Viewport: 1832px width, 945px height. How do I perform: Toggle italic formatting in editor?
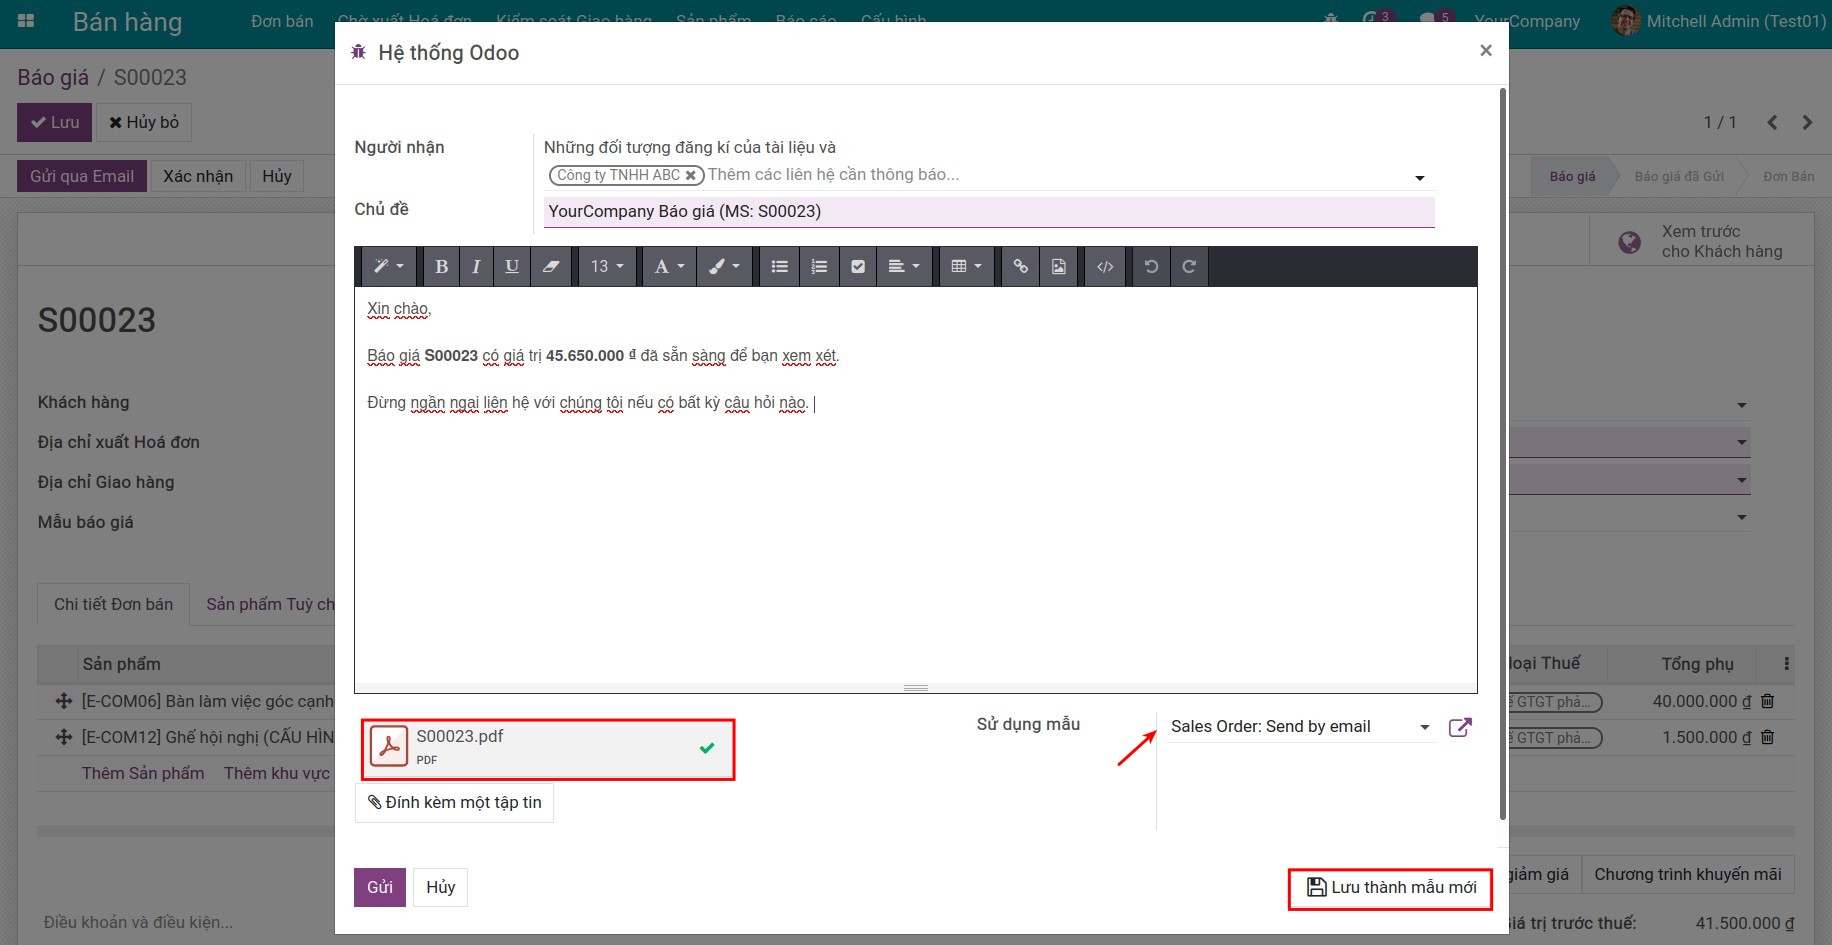pyautogui.click(x=476, y=267)
